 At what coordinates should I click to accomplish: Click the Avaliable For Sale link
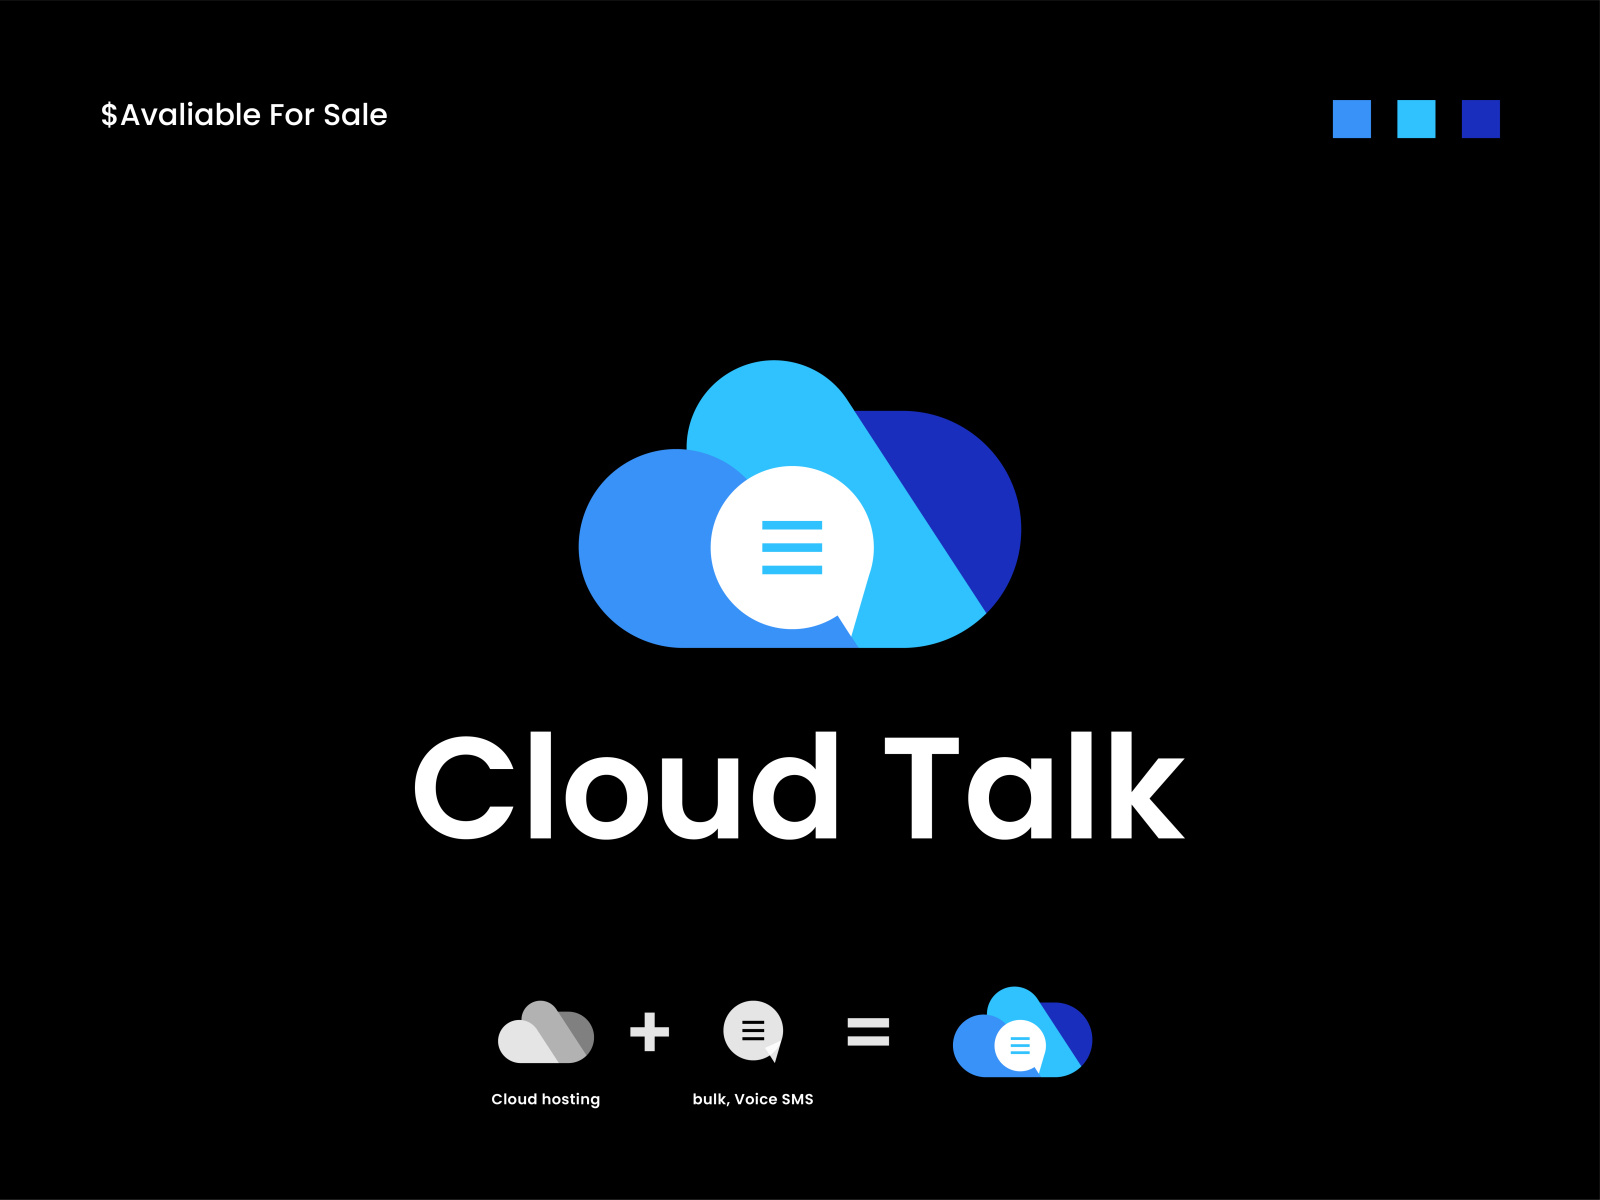[245, 115]
